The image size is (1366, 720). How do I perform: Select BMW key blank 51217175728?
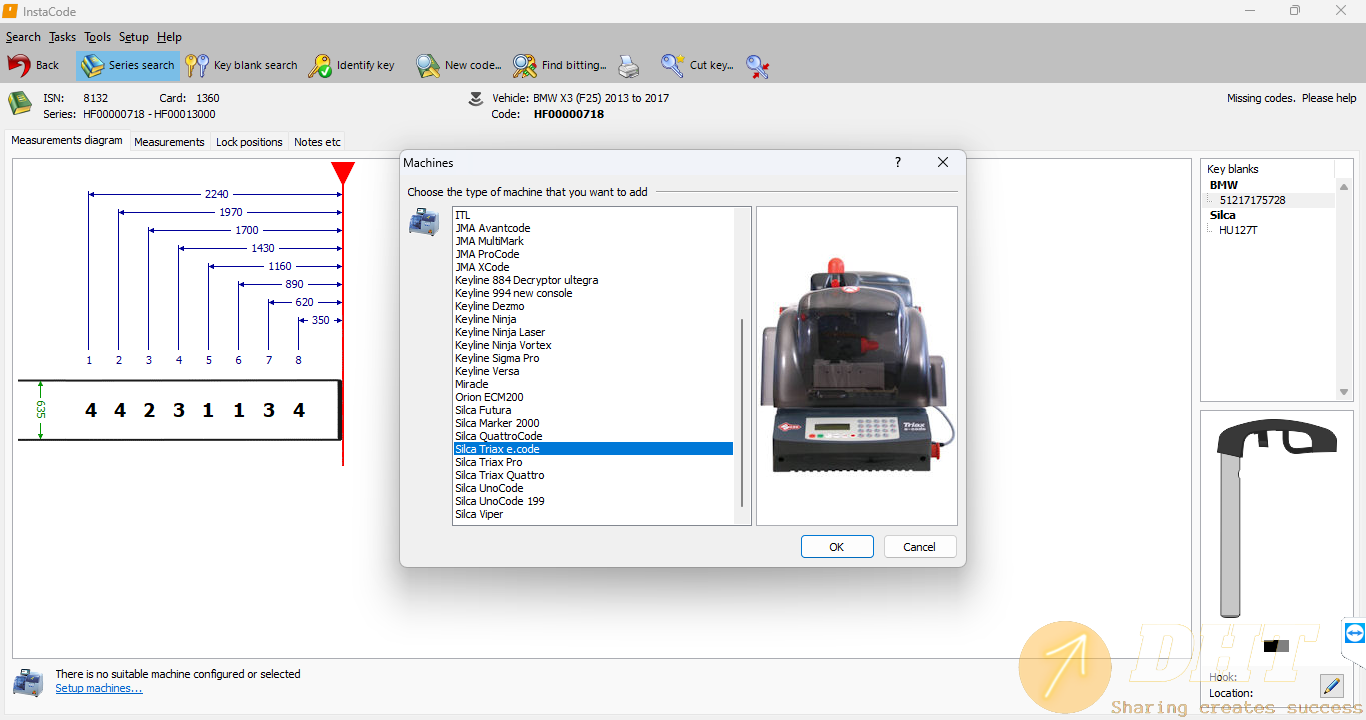point(1252,200)
